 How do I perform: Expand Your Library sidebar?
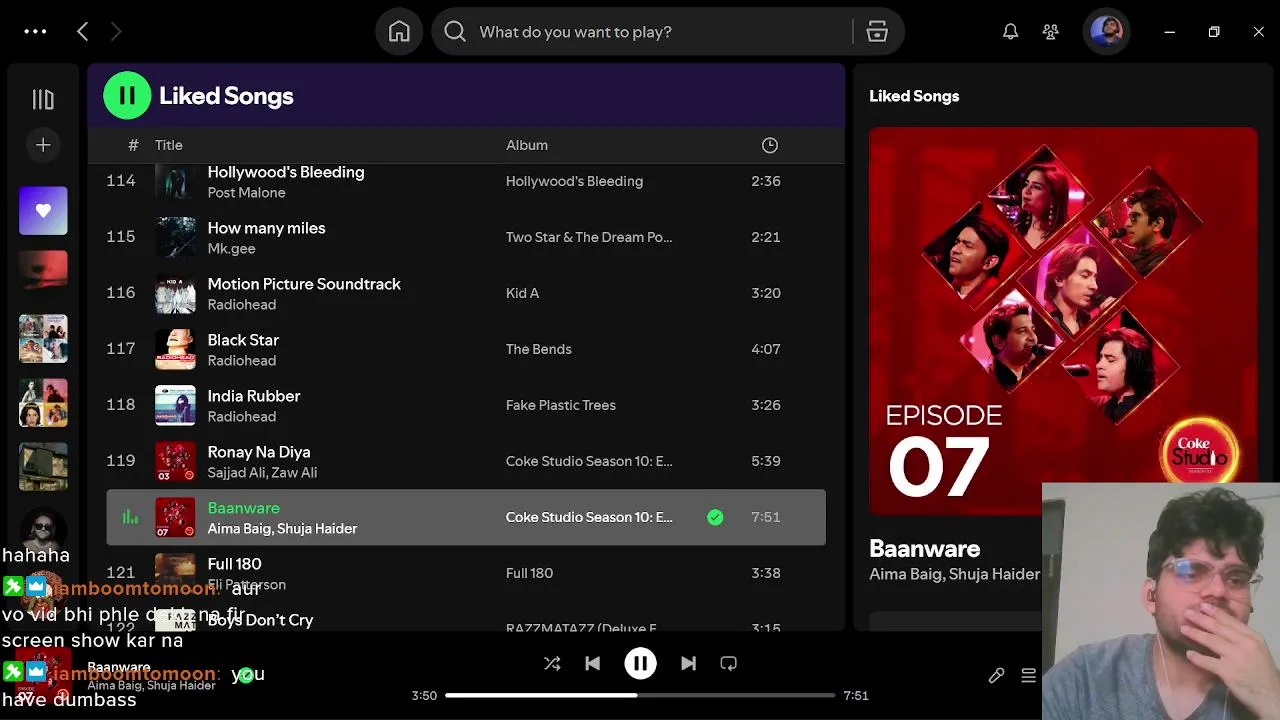43,99
